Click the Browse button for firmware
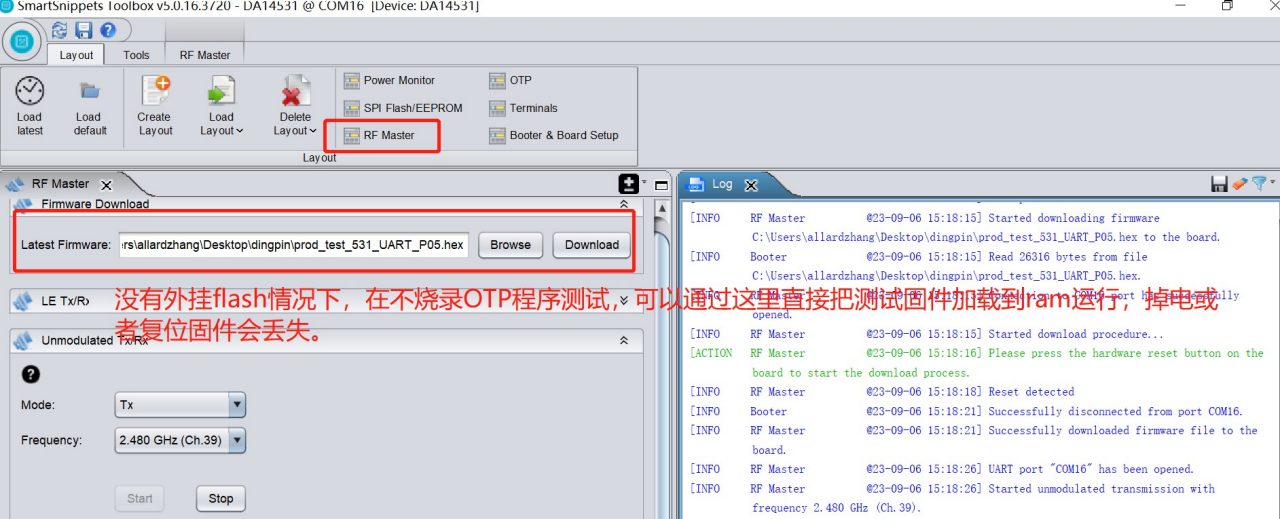Image resolution: width=1280 pixels, height=519 pixels. (x=510, y=245)
